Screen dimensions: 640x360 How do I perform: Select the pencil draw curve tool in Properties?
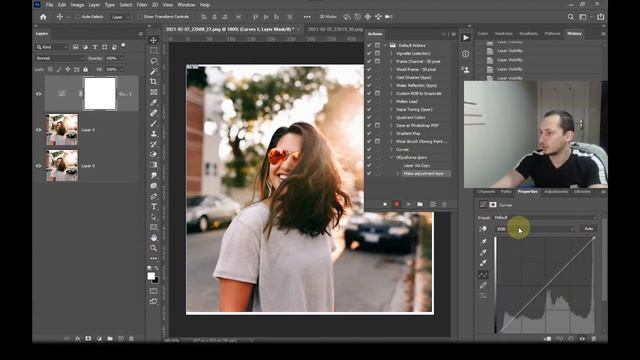(483, 285)
